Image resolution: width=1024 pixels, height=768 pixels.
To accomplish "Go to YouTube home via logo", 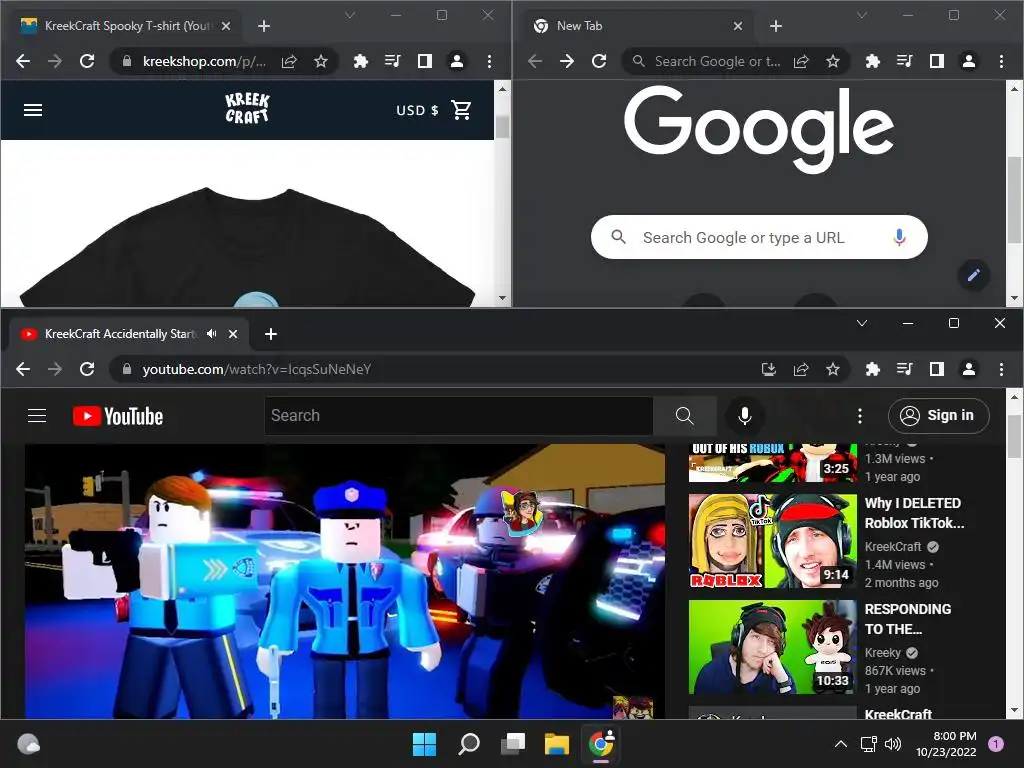I will pyautogui.click(x=118, y=416).
